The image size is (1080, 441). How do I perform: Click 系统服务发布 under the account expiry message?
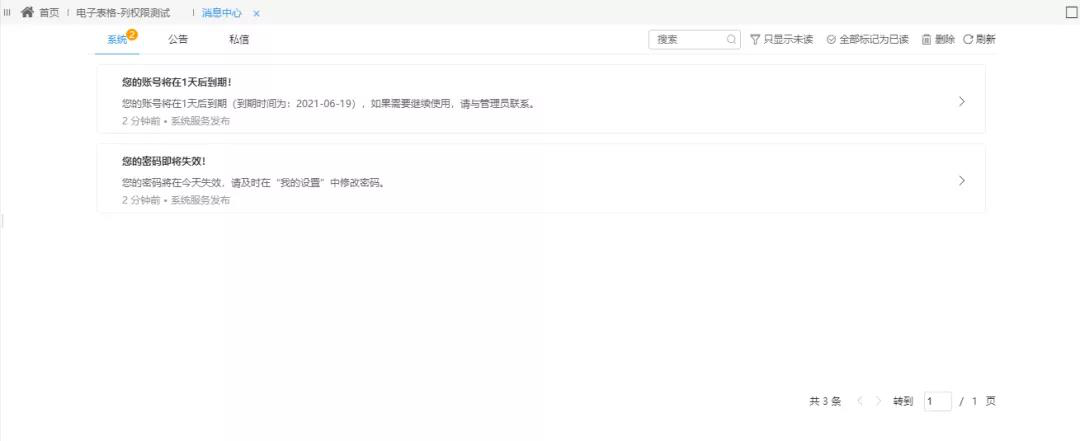point(200,121)
